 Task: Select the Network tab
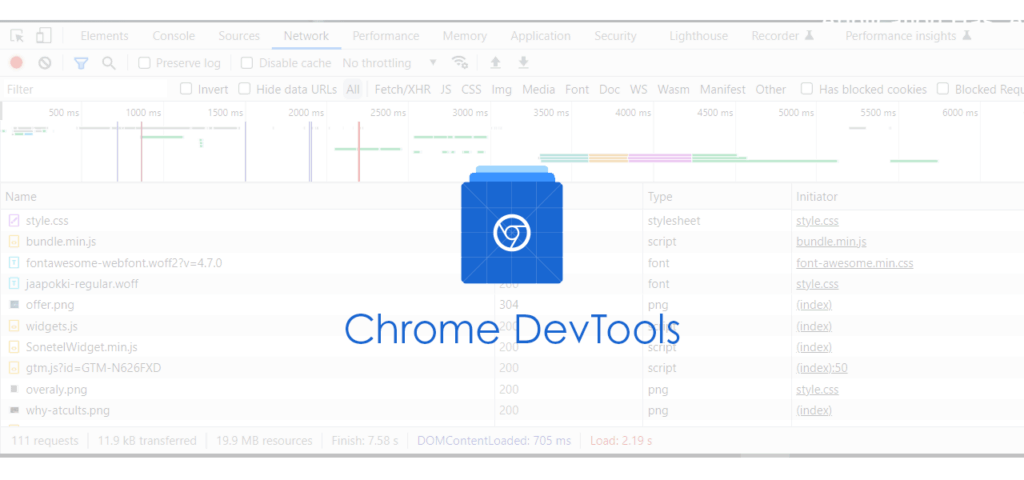pyautogui.click(x=306, y=36)
